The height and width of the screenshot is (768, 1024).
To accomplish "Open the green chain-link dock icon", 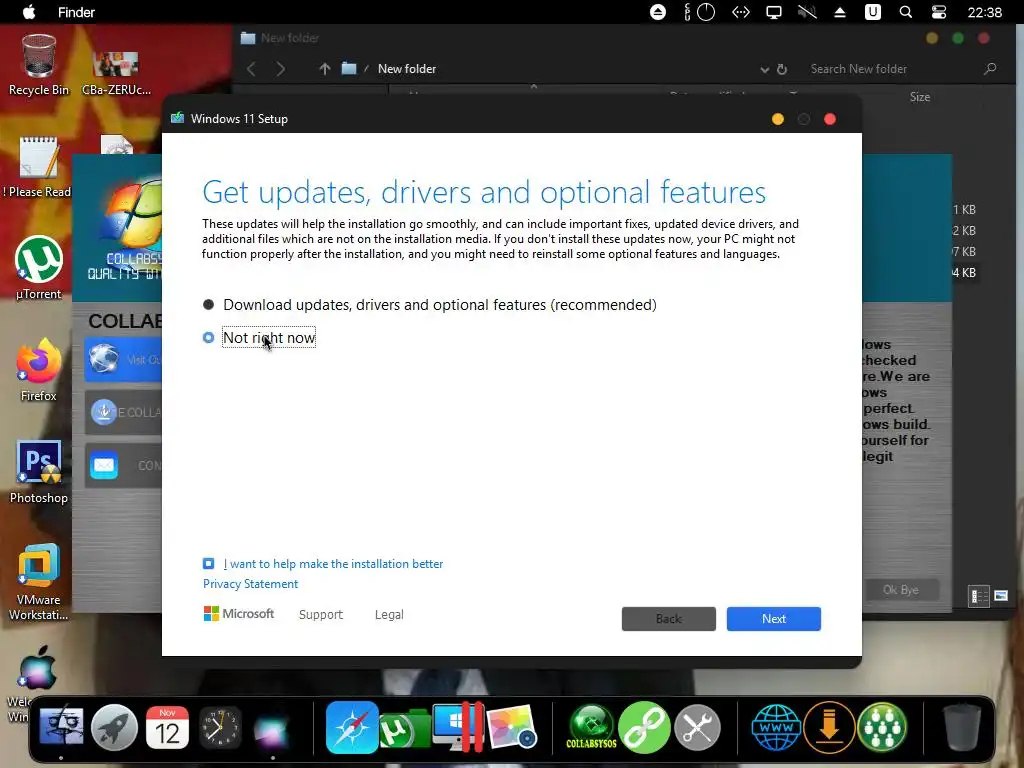I will [x=645, y=727].
